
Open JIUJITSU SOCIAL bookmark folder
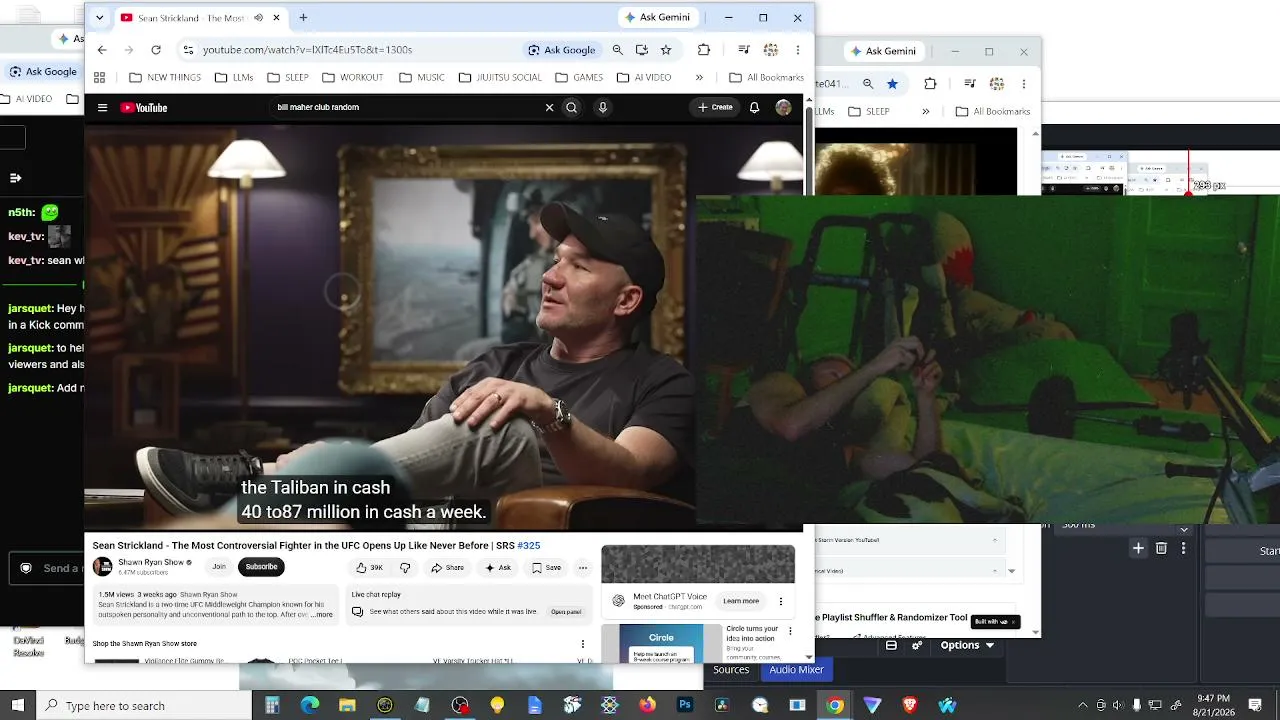(500, 77)
